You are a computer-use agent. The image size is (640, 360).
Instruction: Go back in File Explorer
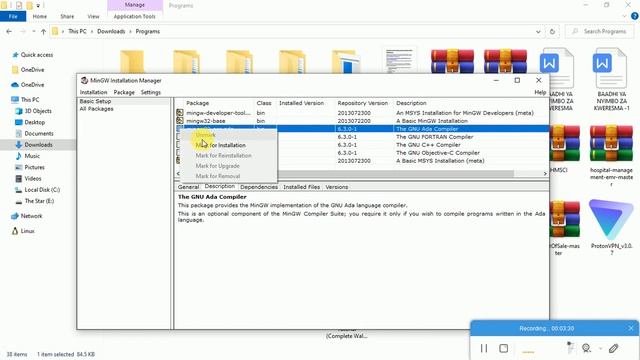pyautogui.click(x=9, y=31)
